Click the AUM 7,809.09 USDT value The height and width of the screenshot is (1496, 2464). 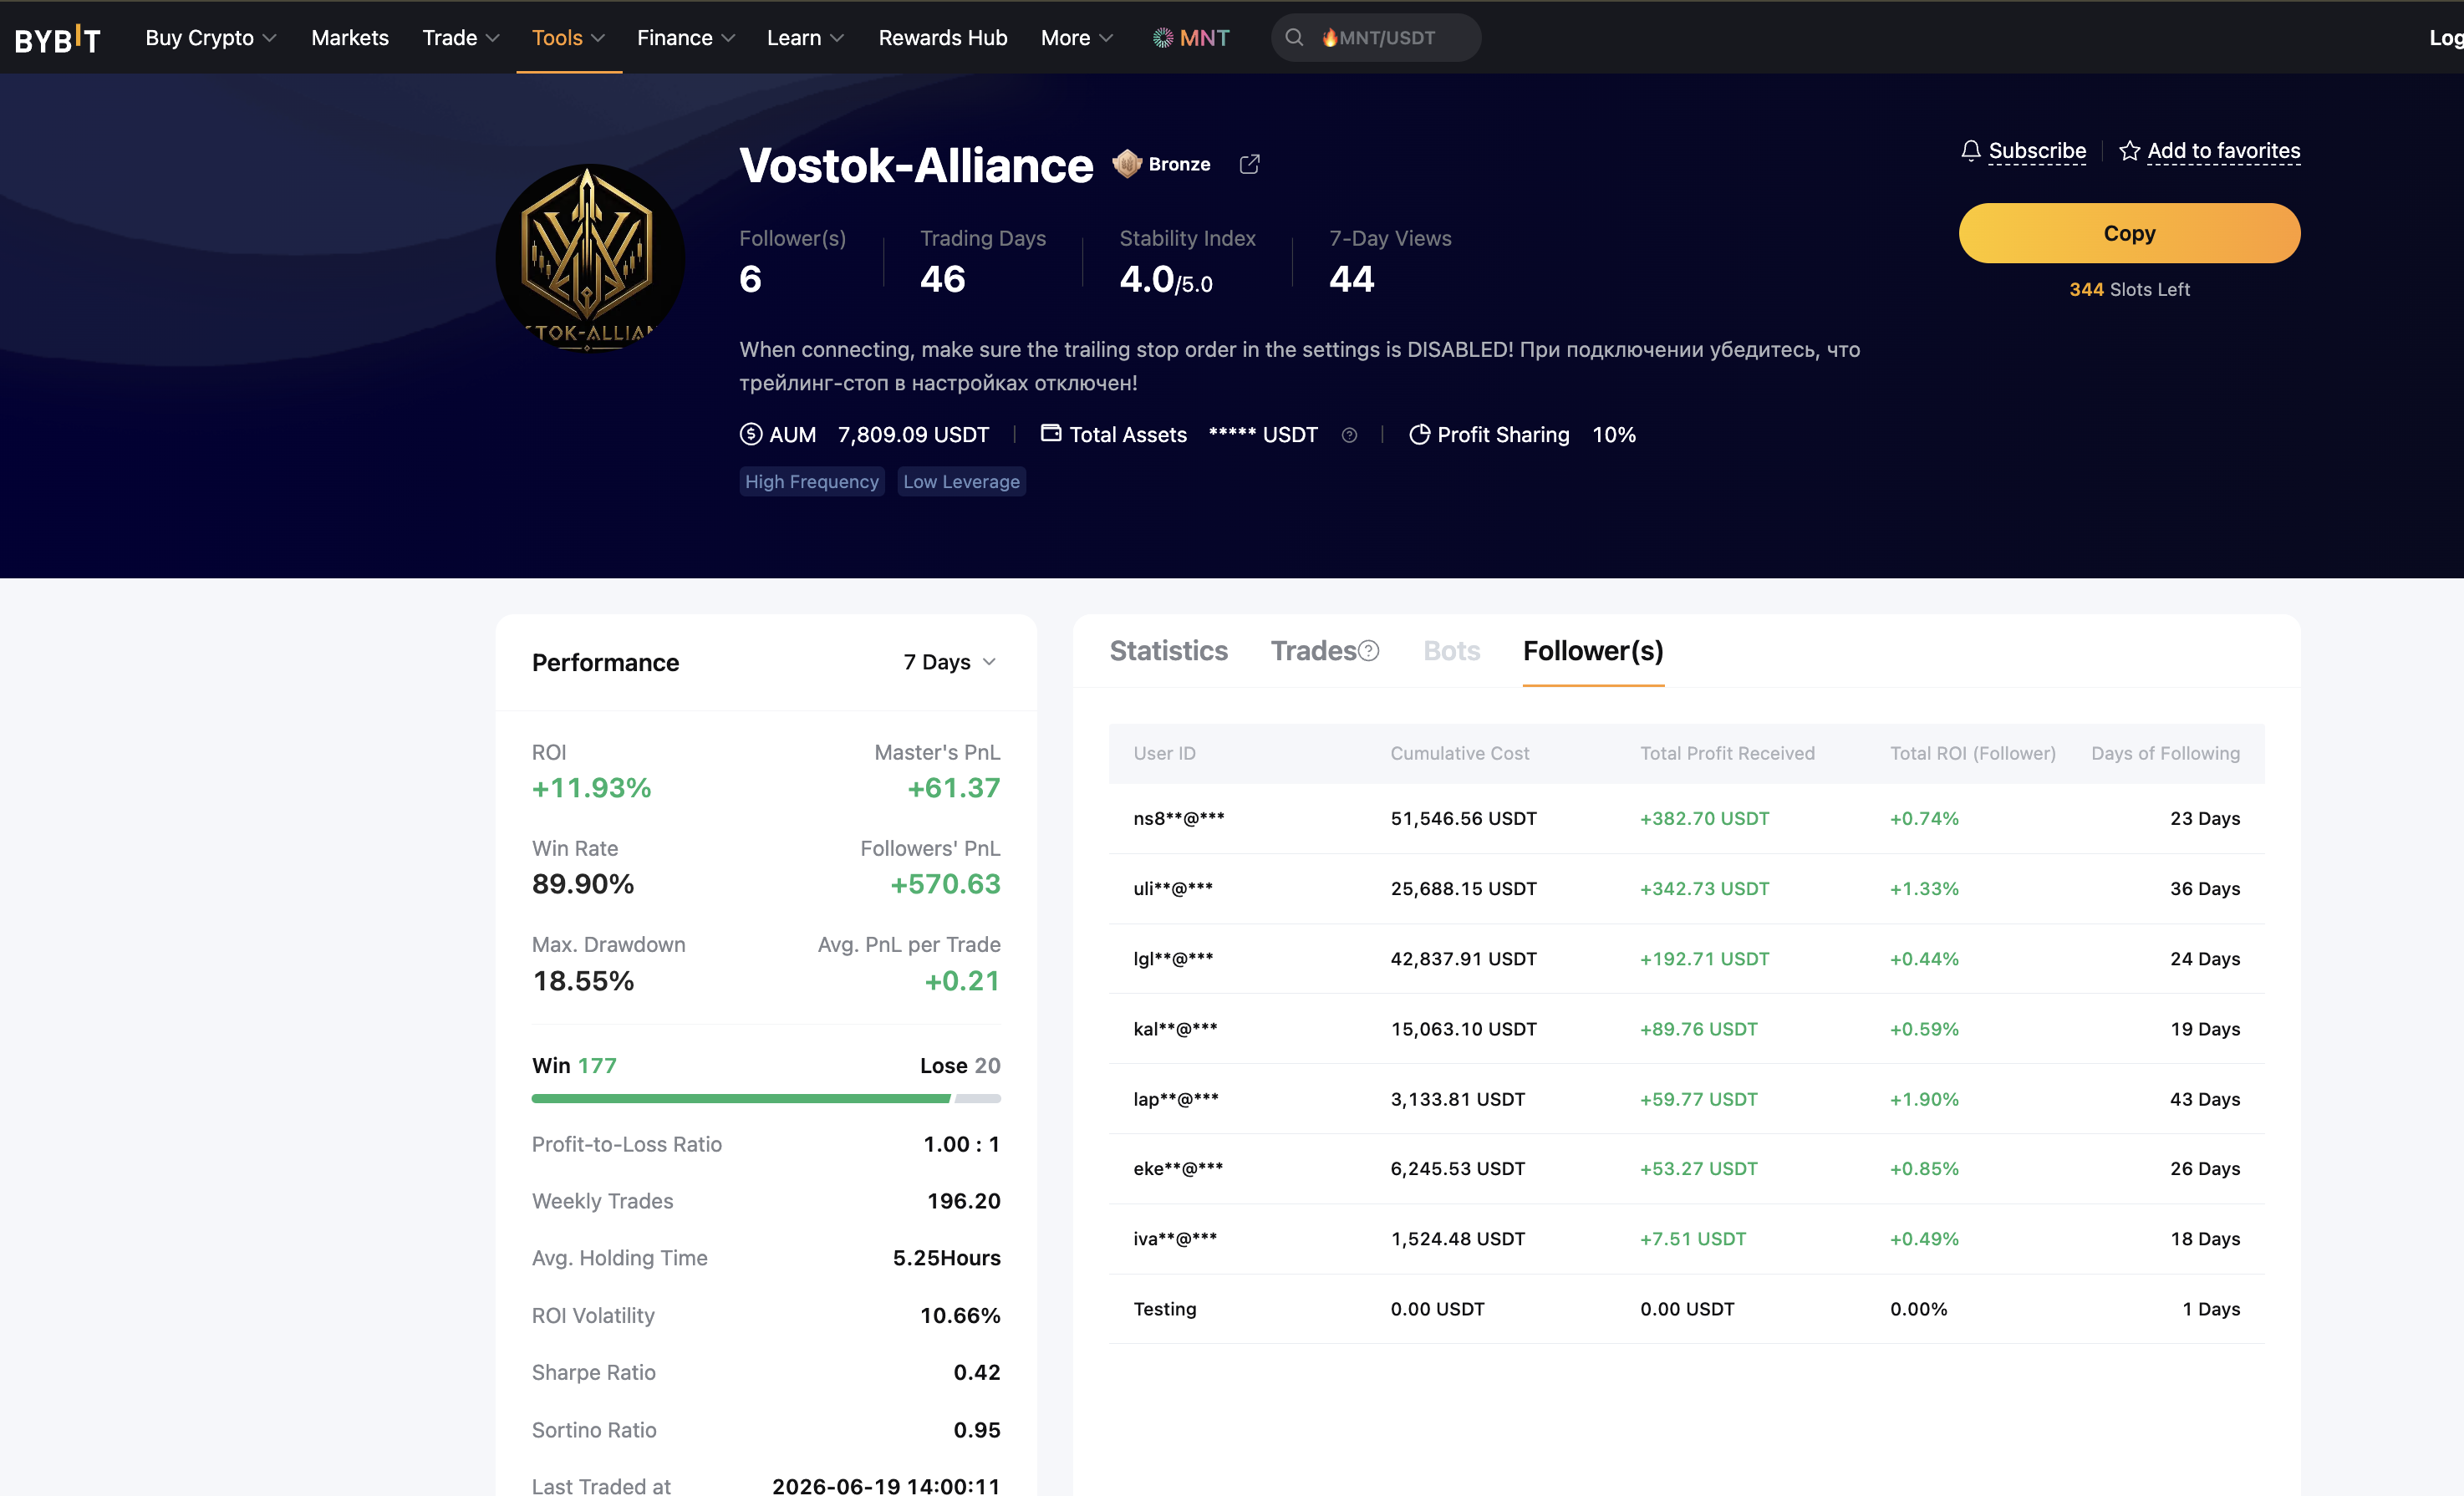tap(913, 434)
